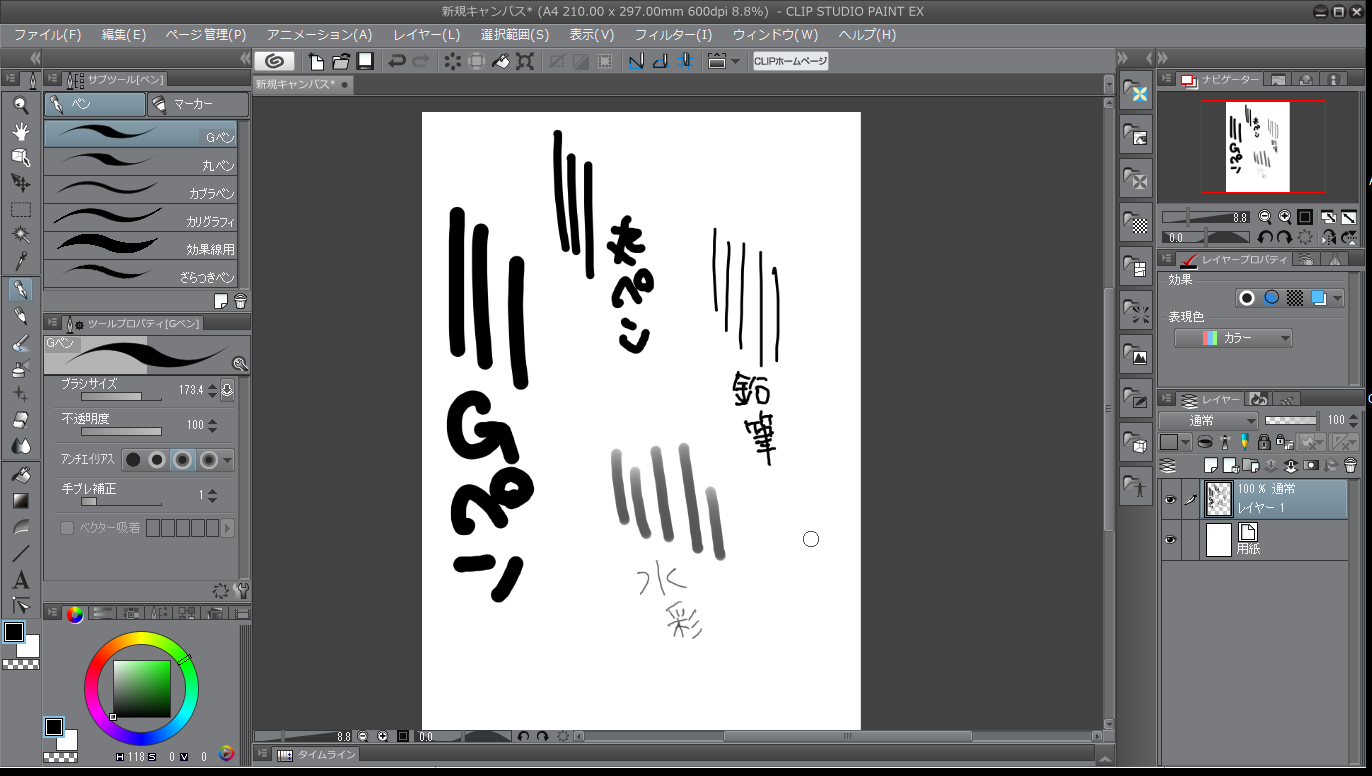This screenshot has height=776, width=1372.
Task: Click the new raster layer icon
Action: point(1211,465)
